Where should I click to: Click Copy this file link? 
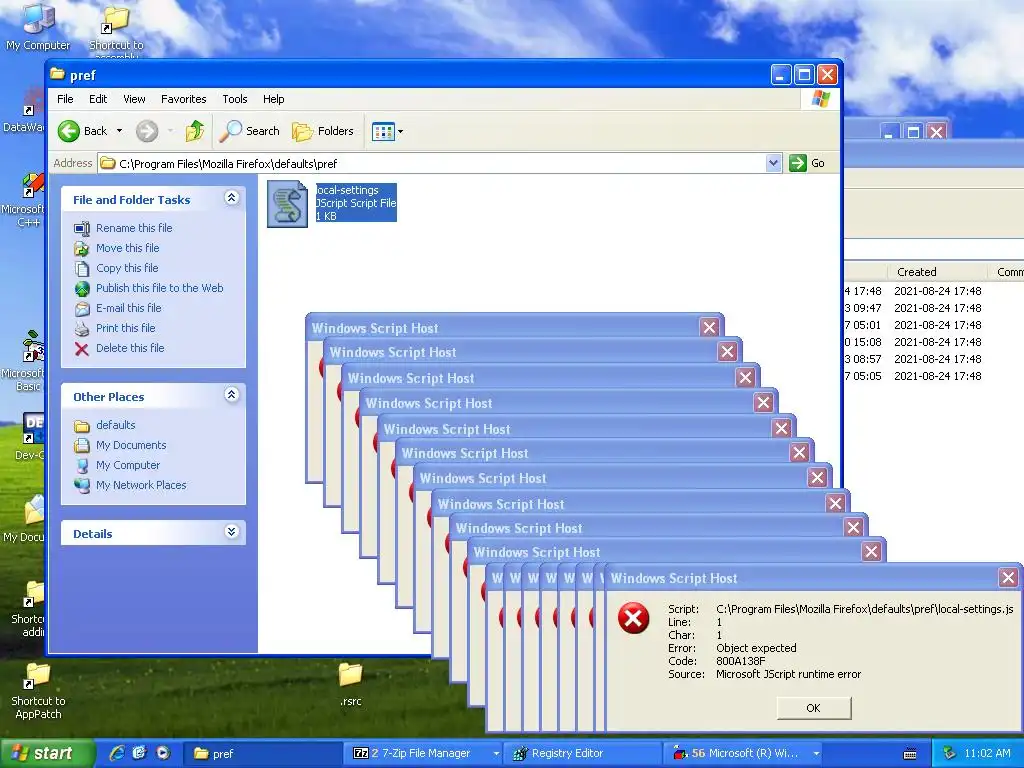click(127, 268)
